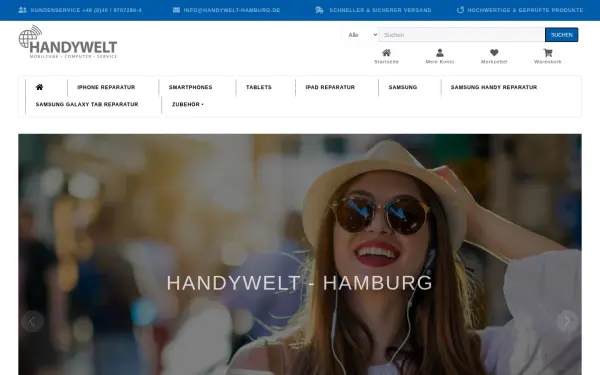Click the hero banner woman image

[300, 254]
